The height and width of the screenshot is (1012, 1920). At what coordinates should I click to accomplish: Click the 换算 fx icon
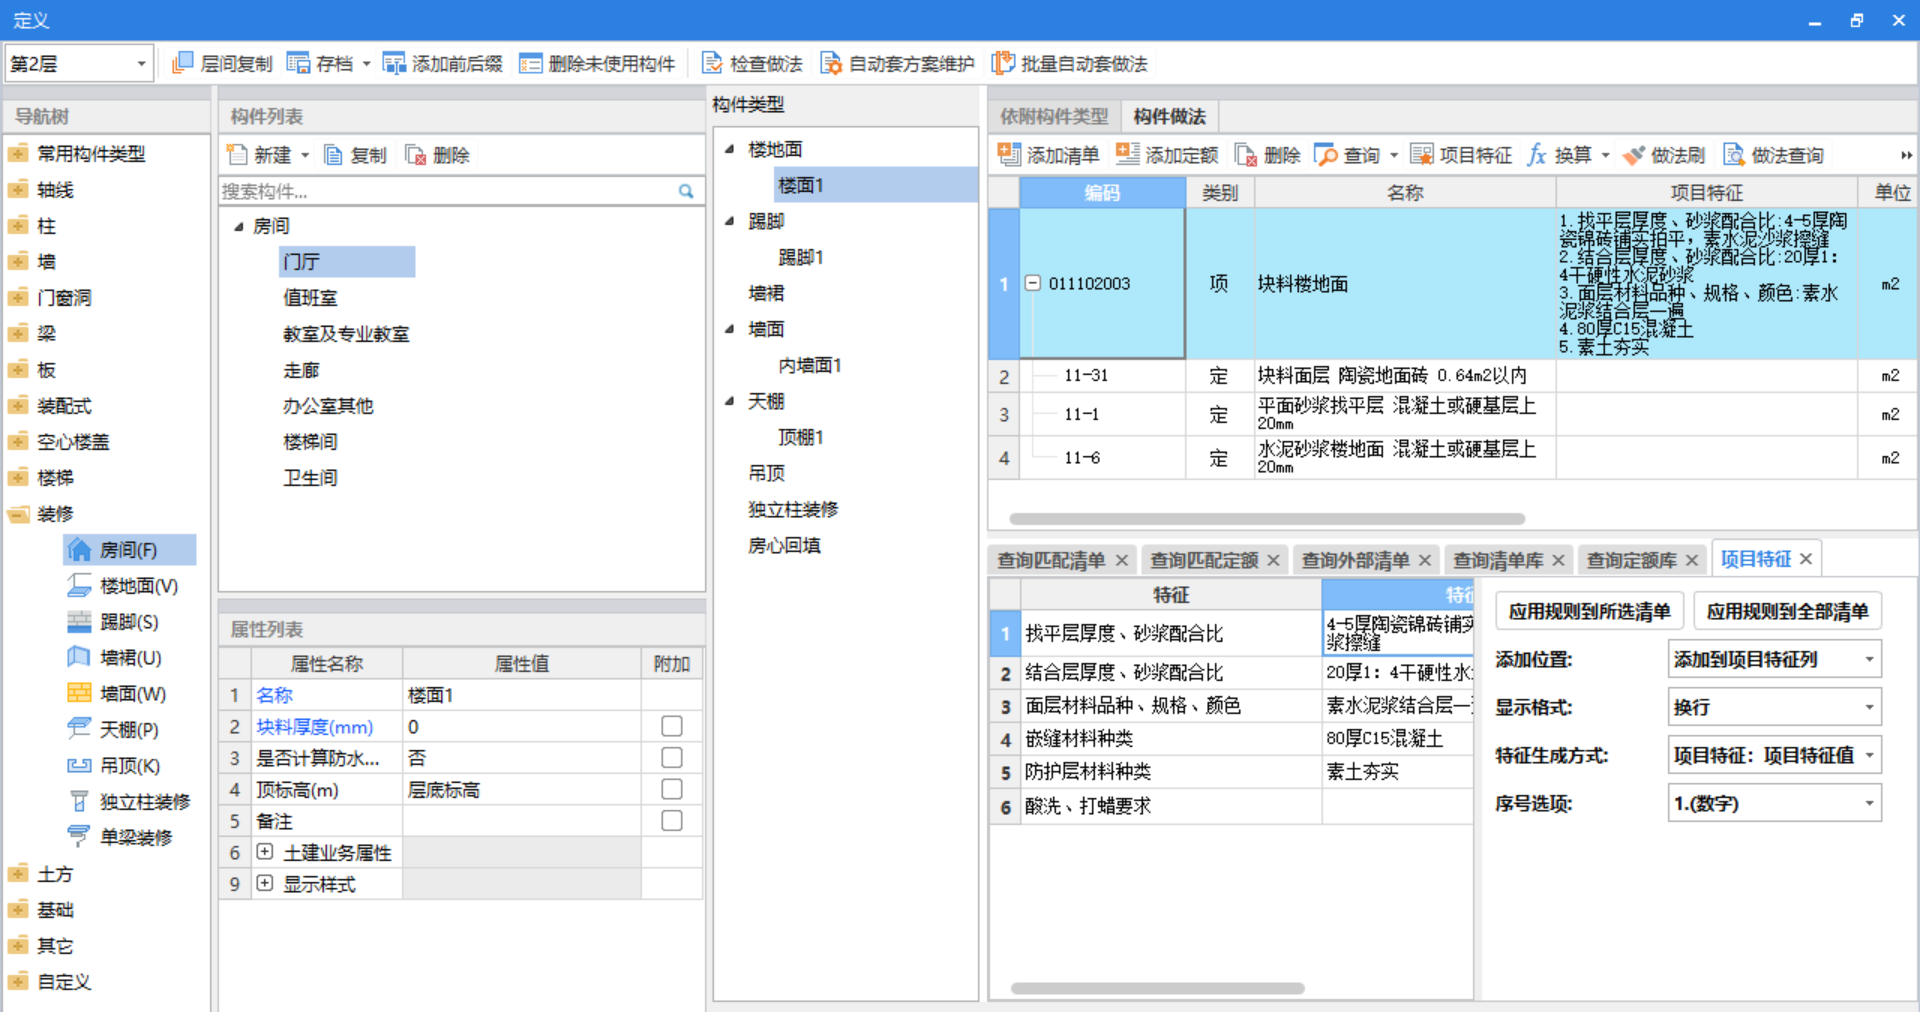pyautogui.click(x=1537, y=154)
